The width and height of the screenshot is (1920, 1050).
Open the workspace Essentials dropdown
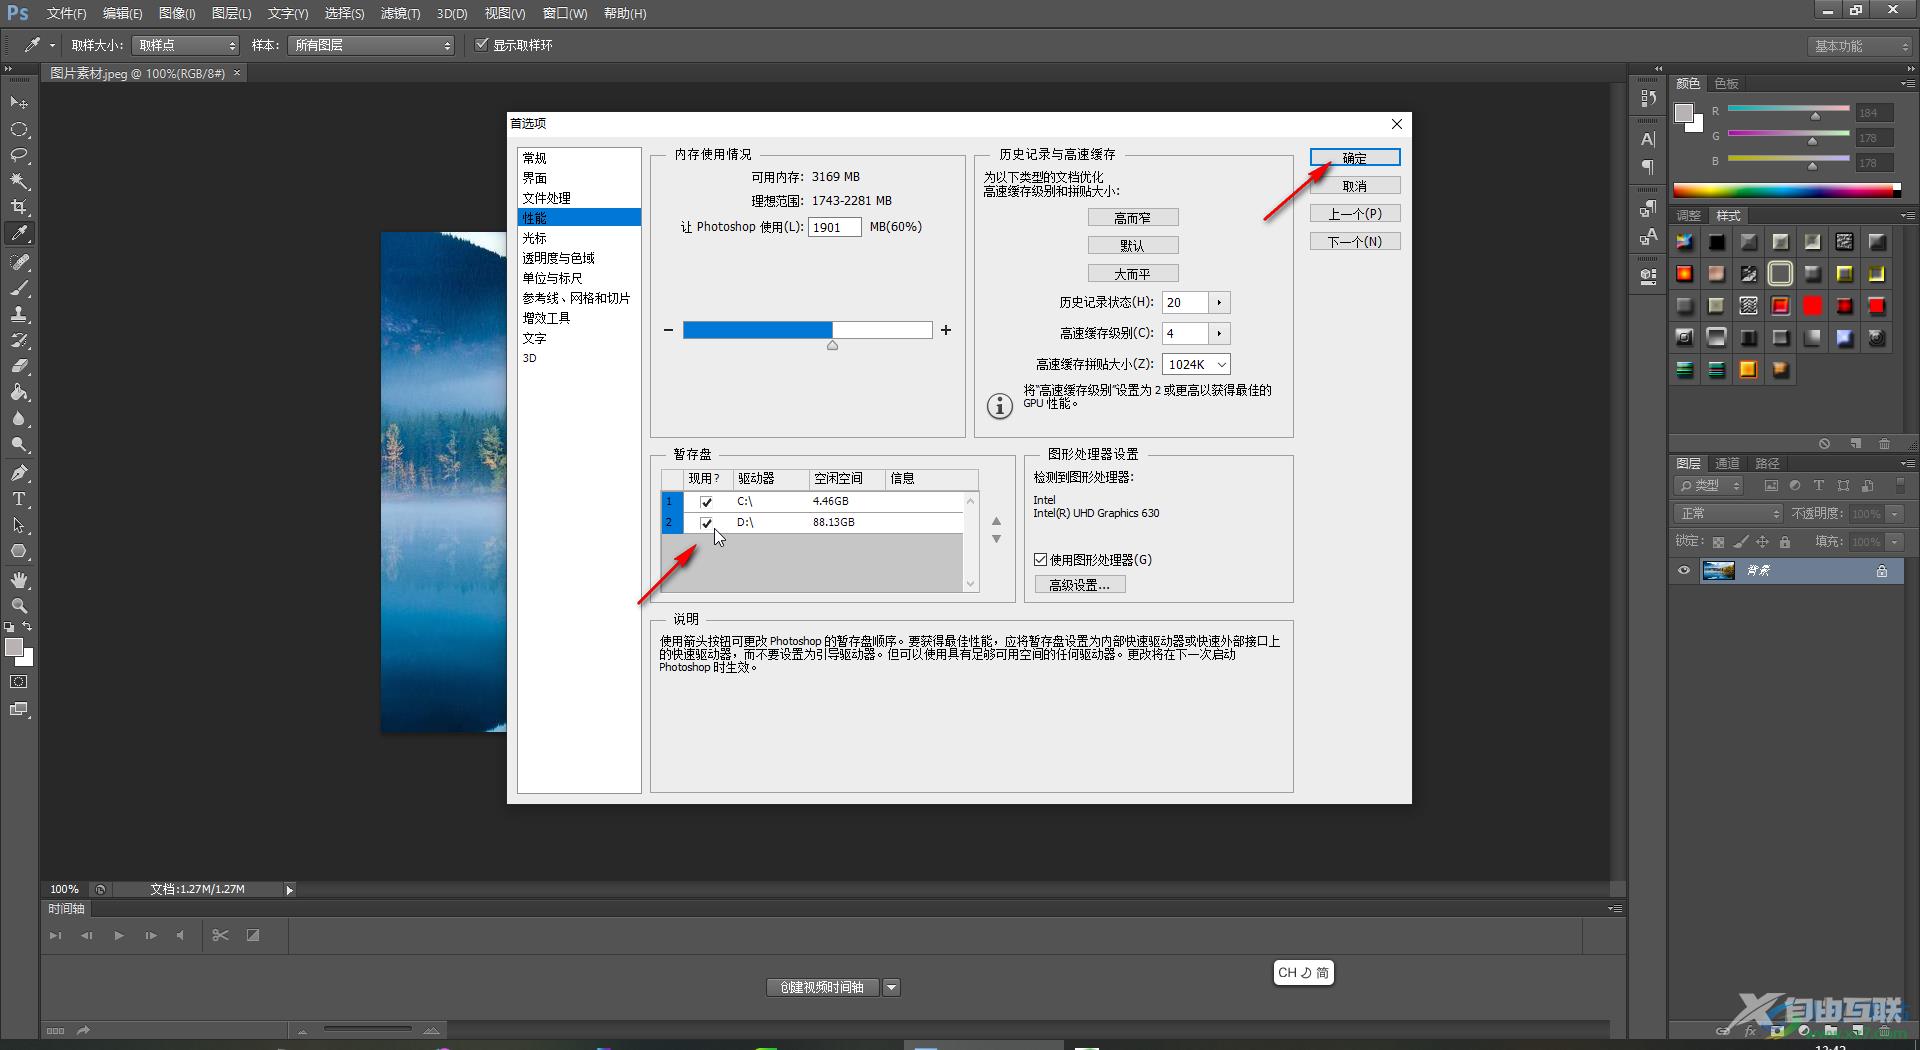coord(1861,46)
